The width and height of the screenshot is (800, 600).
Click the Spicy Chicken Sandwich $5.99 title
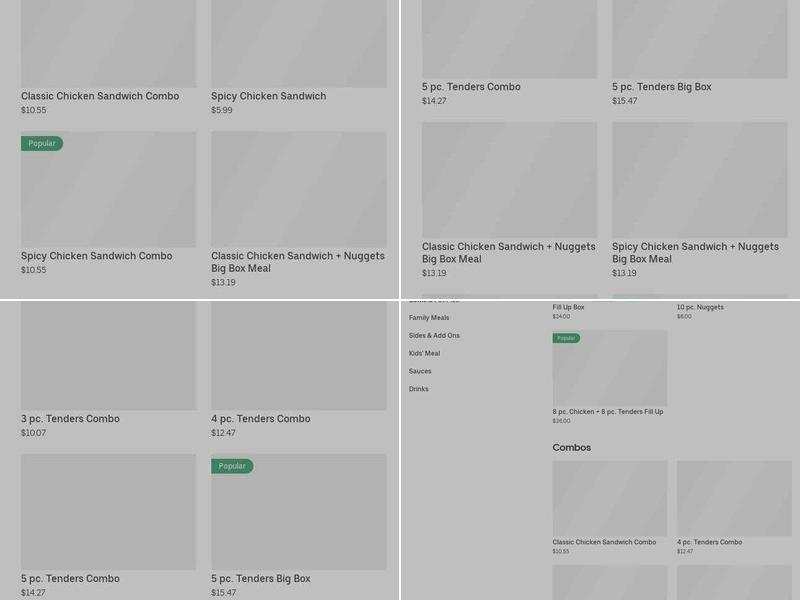(268, 97)
